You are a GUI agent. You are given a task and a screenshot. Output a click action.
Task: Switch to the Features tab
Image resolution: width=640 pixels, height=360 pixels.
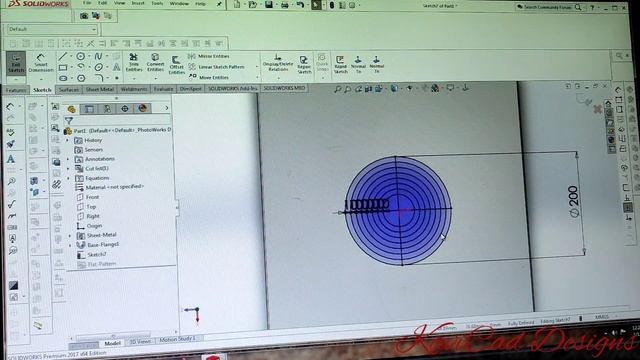[x=16, y=90]
